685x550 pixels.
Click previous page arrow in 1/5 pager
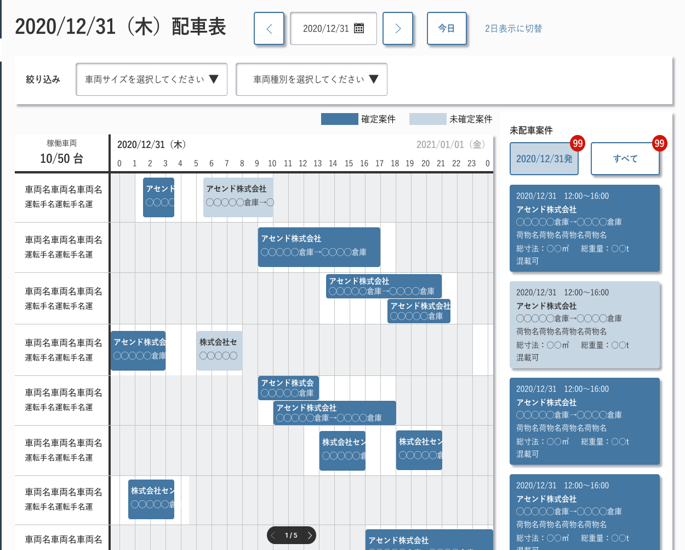pyautogui.click(x=274, y=536)
